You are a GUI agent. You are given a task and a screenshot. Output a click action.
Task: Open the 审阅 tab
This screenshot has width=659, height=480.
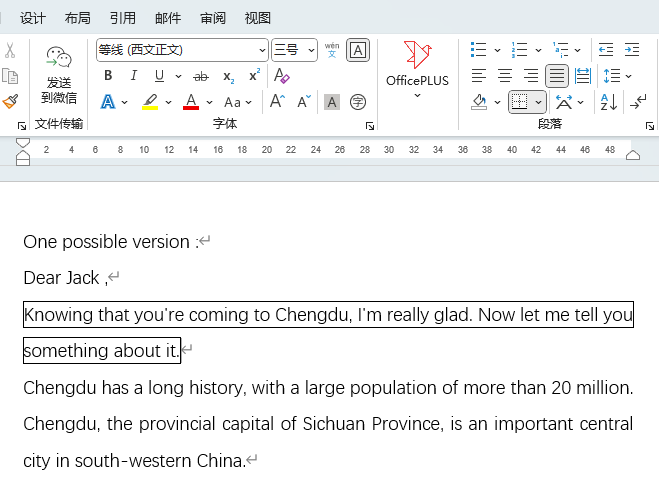tap(213, 18)
